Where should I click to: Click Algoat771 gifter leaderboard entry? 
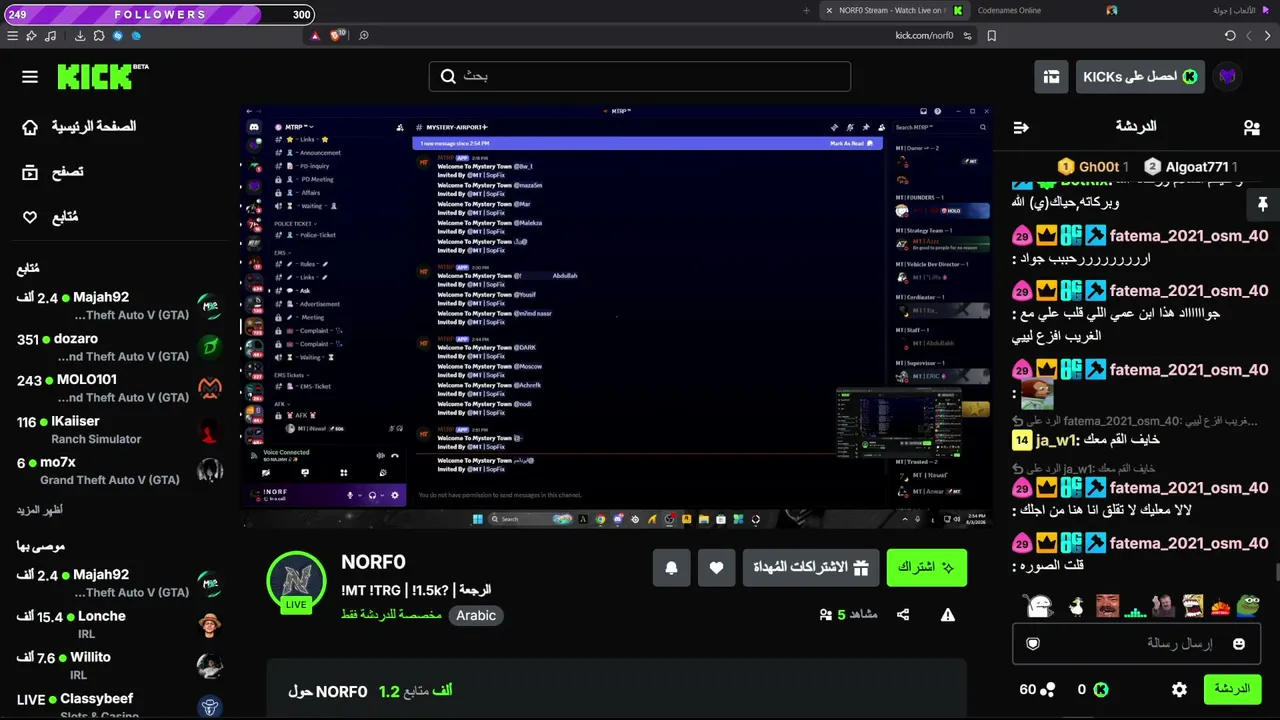pos(1191,167)
